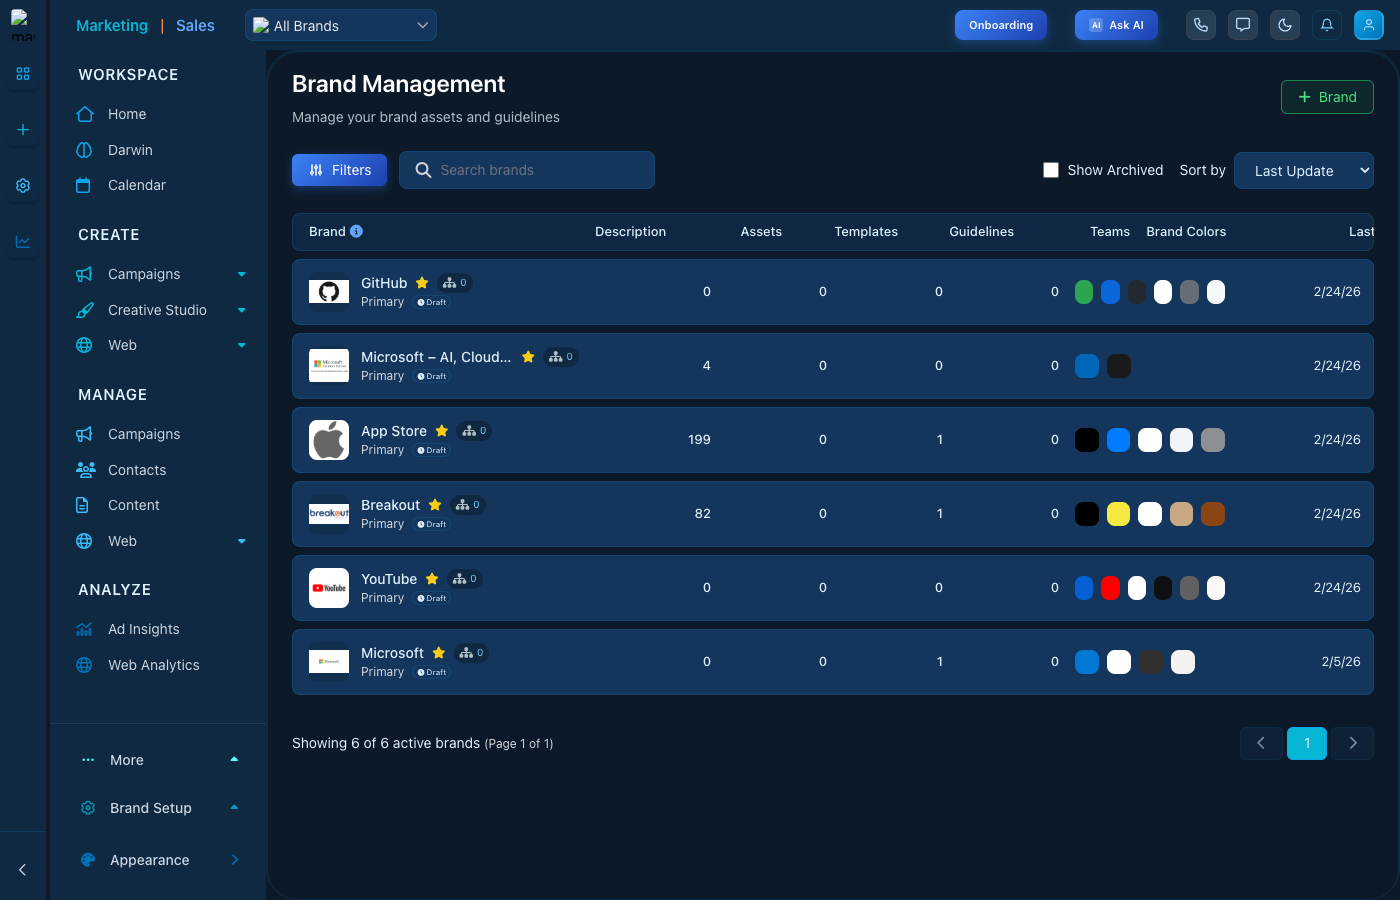1400x900 pixels.
Task: Add a new Brand
Action: tap(1327, 97)
